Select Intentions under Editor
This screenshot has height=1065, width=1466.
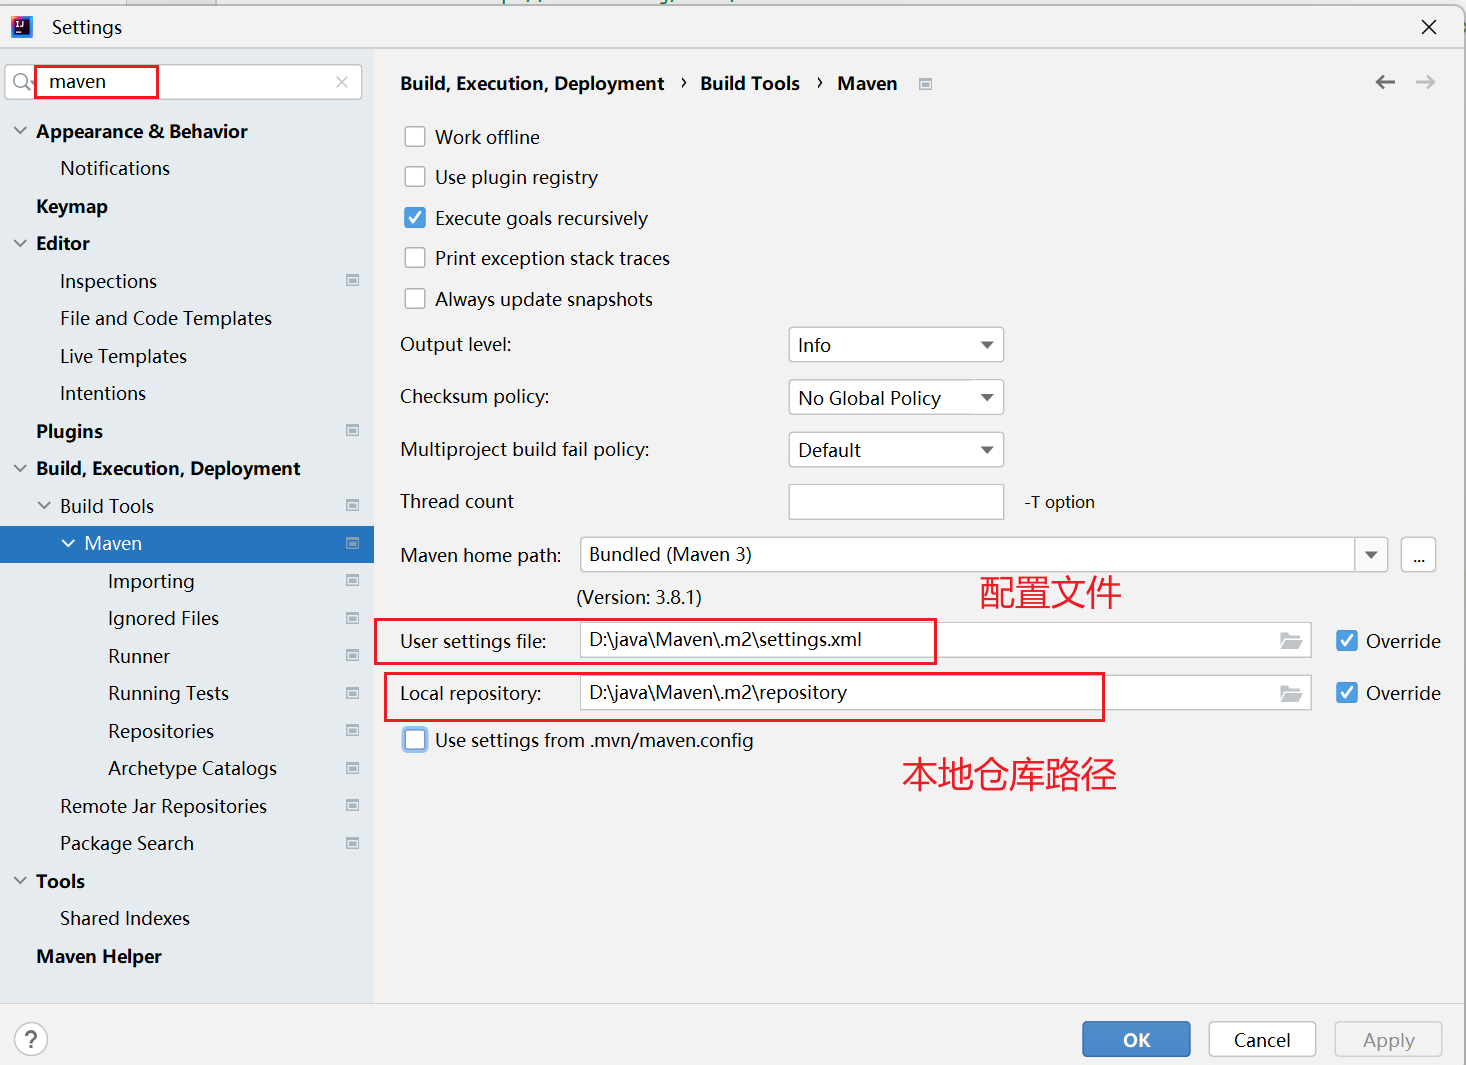(103, 393)
